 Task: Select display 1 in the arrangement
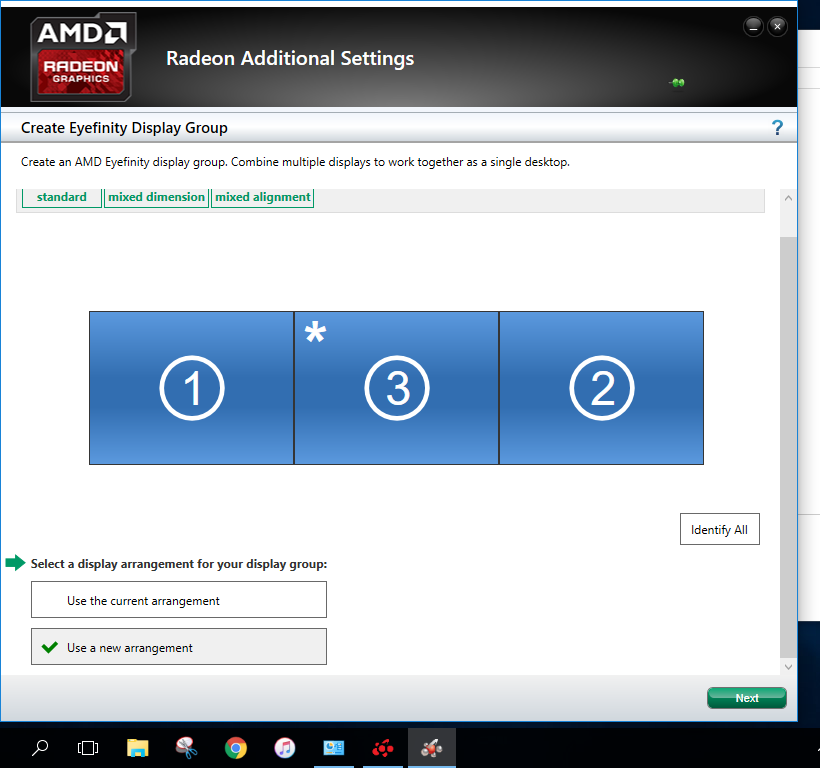coord(191,388)
